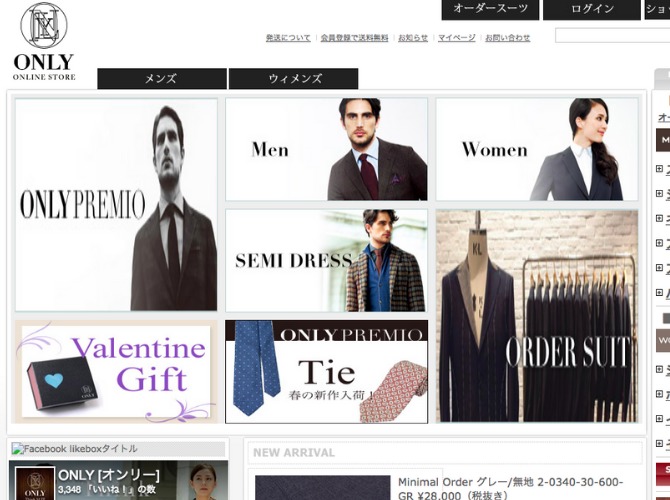Open the お知らせ link

click(x=413, y=38)
